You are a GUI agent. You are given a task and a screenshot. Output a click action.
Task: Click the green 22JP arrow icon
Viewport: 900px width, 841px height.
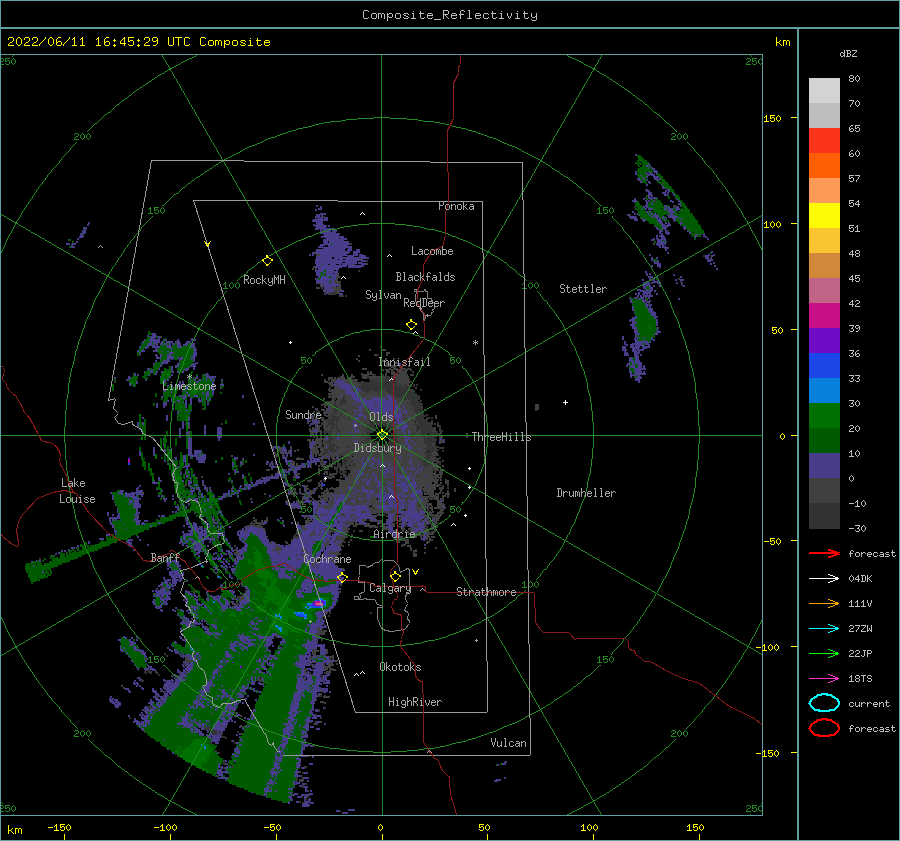(x=824, y=653)
